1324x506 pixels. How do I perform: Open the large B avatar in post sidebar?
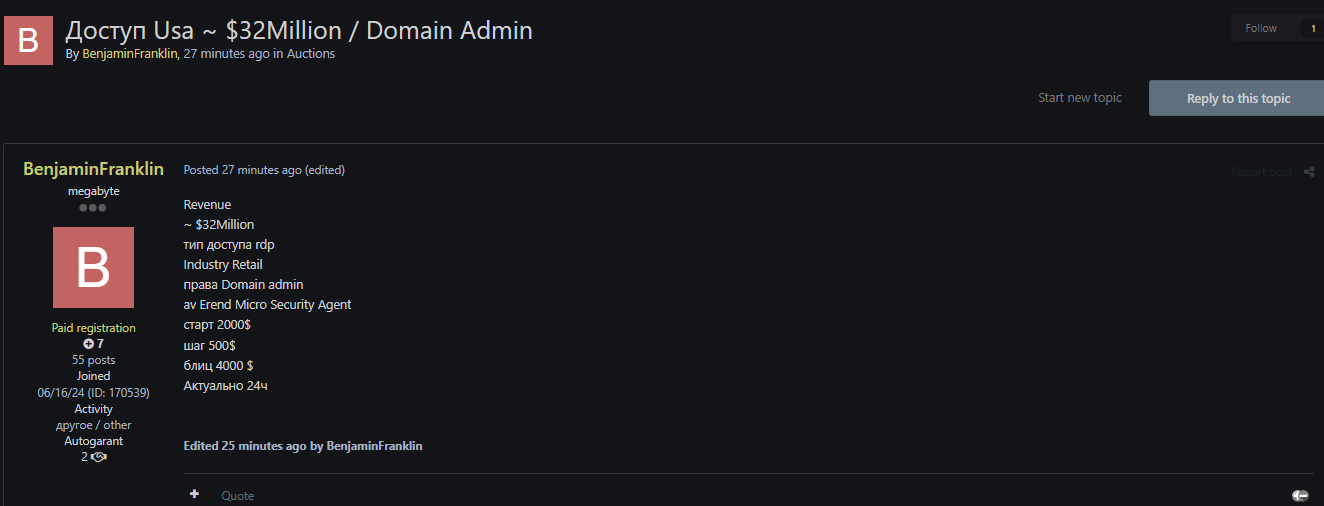pos(93,268)
